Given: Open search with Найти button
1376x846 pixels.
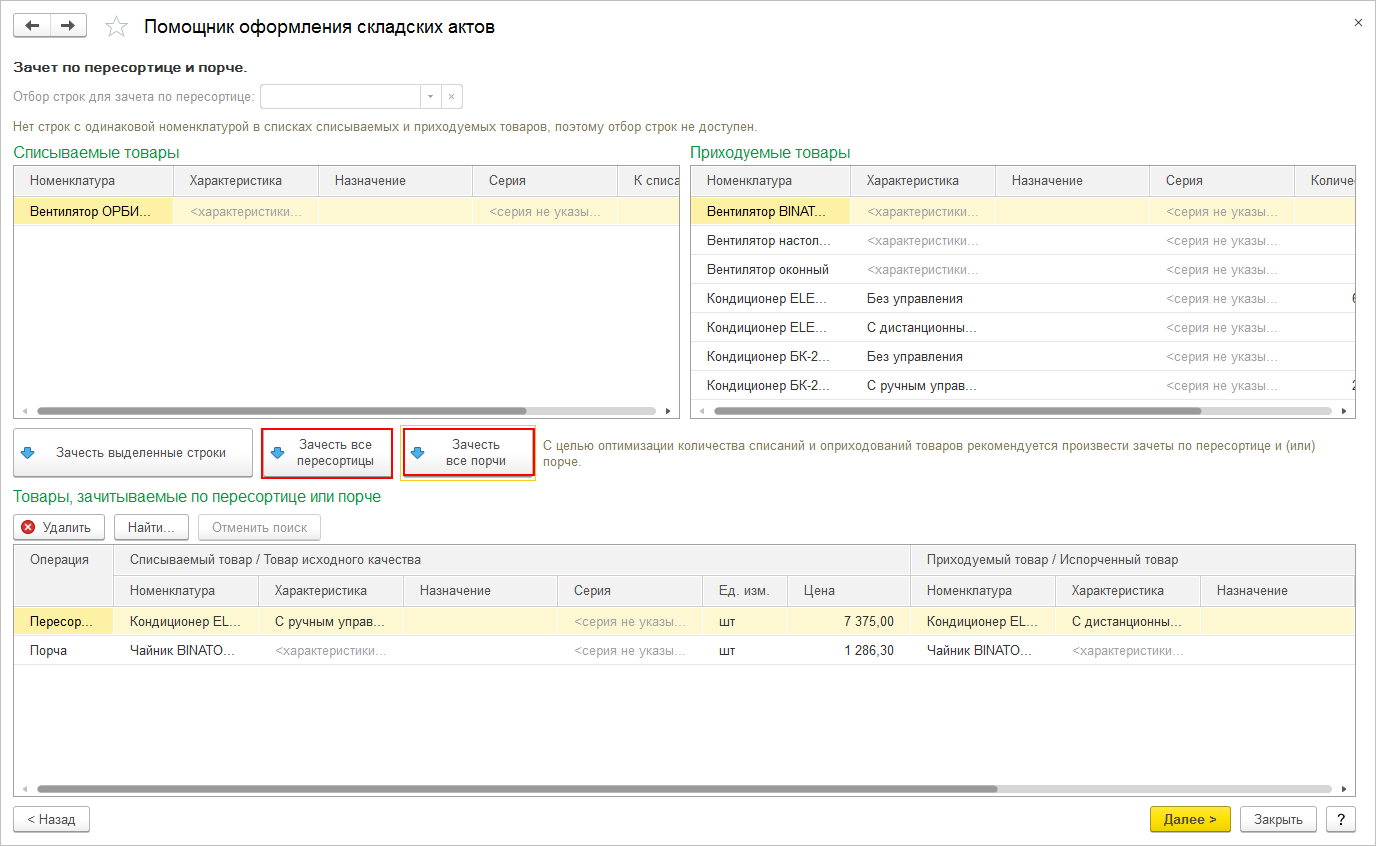Looking at the screenshot, I should click(151, 527).
